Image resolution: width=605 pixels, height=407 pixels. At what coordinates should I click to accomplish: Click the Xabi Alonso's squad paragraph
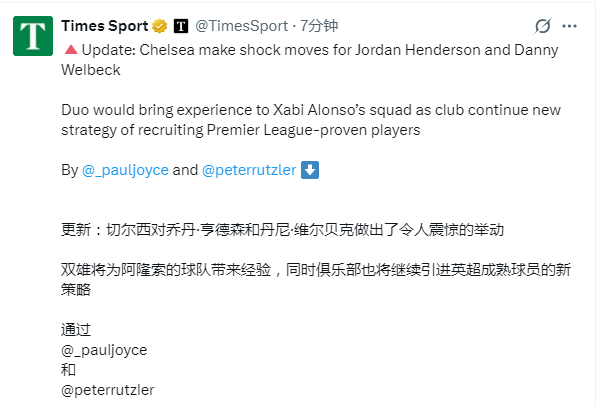(311, 120)
